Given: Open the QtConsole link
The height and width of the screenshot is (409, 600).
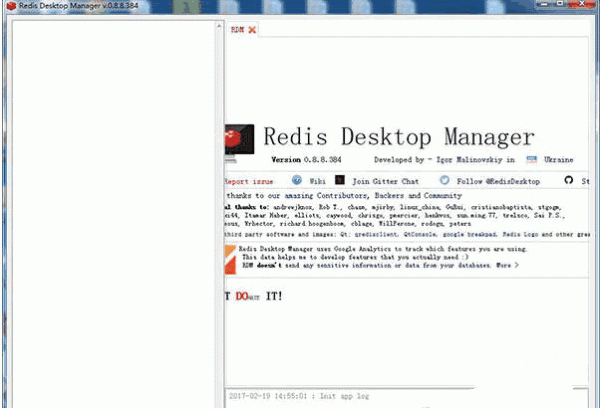Looking at the screenshot, I should pyautogui.click(x=420, y=234).
